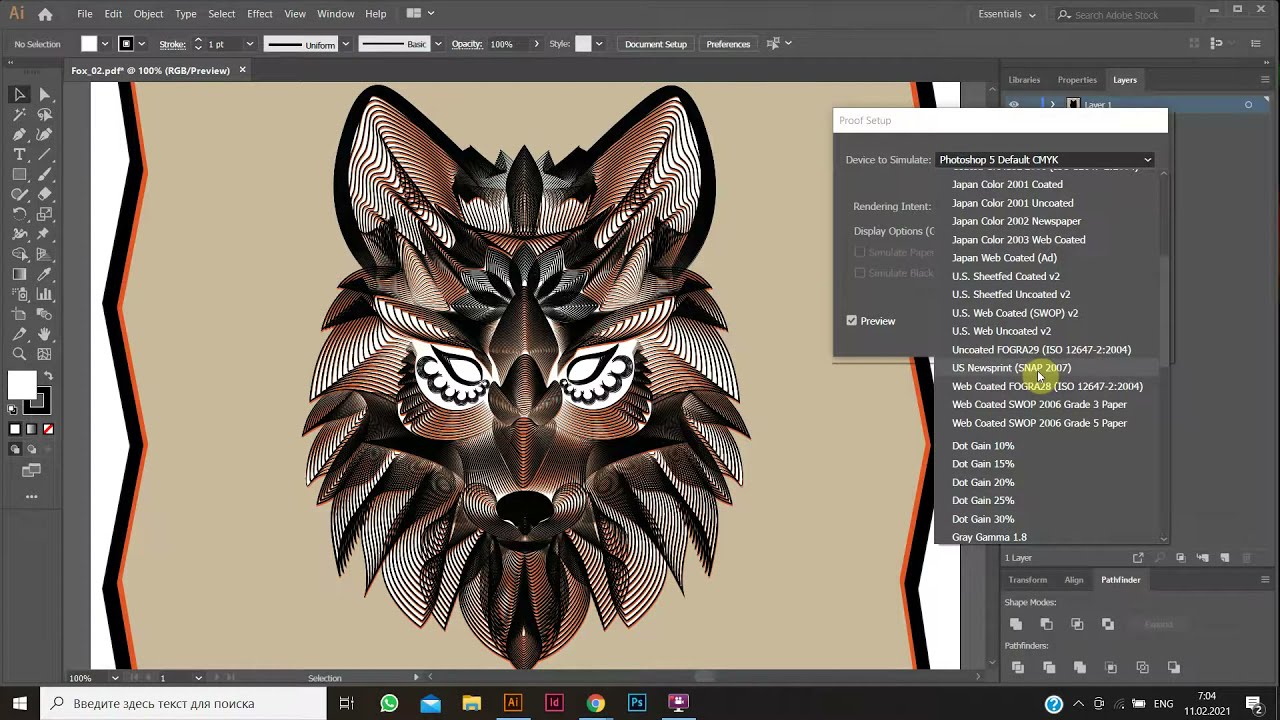Click the Minus Back pathfinder icon

[x=1174, y=667]
